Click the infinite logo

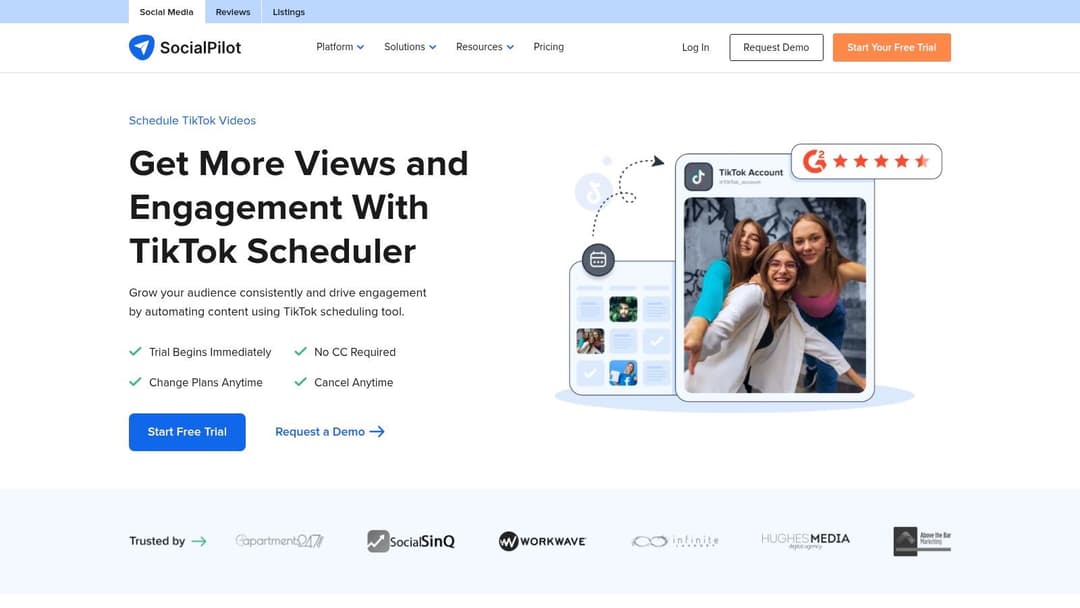675,541
